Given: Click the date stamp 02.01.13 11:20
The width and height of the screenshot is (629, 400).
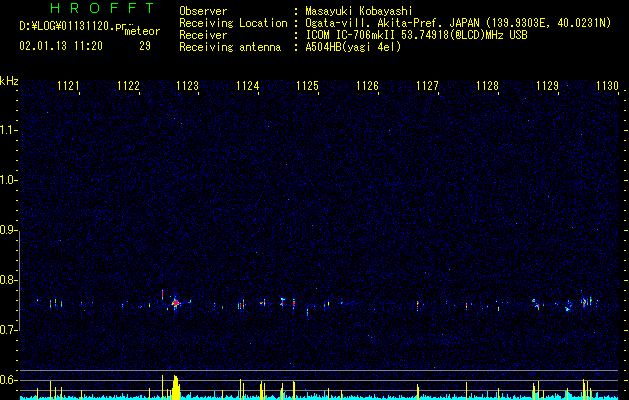Looking at the screenshot, I should [x=61, y=46].
